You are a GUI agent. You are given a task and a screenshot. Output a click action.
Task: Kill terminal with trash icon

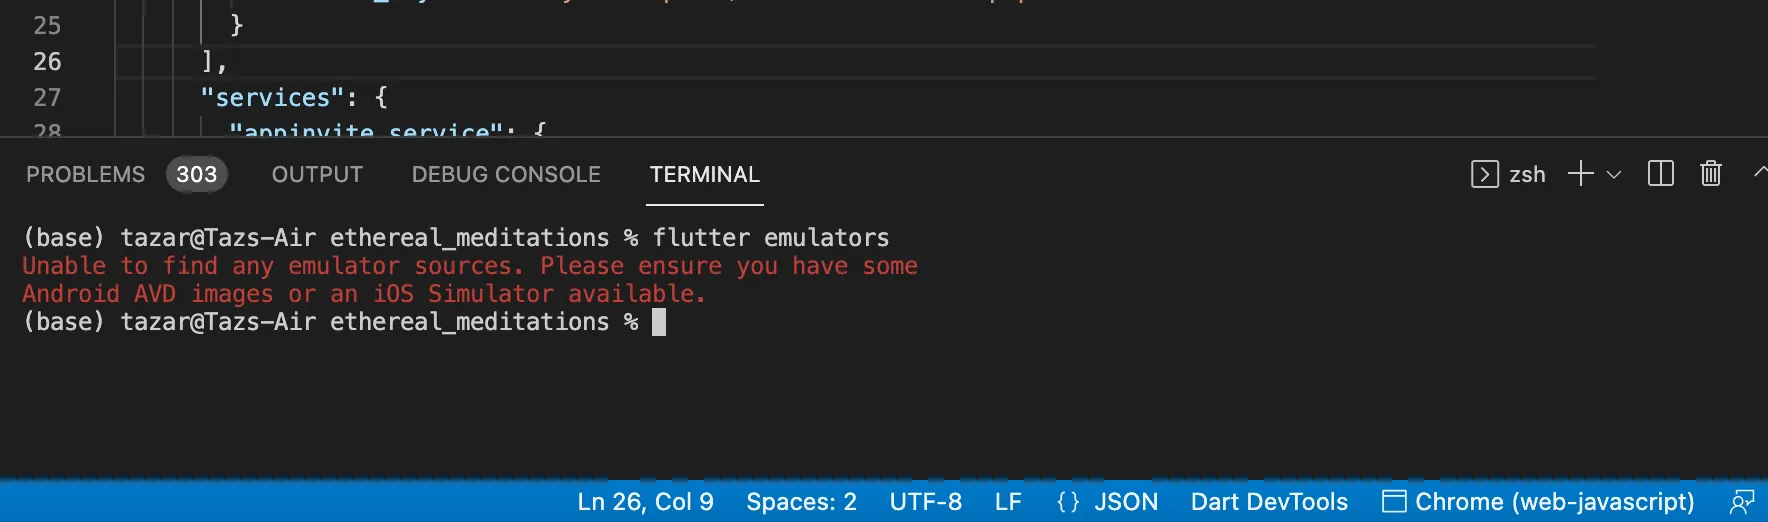[1711, 174]
